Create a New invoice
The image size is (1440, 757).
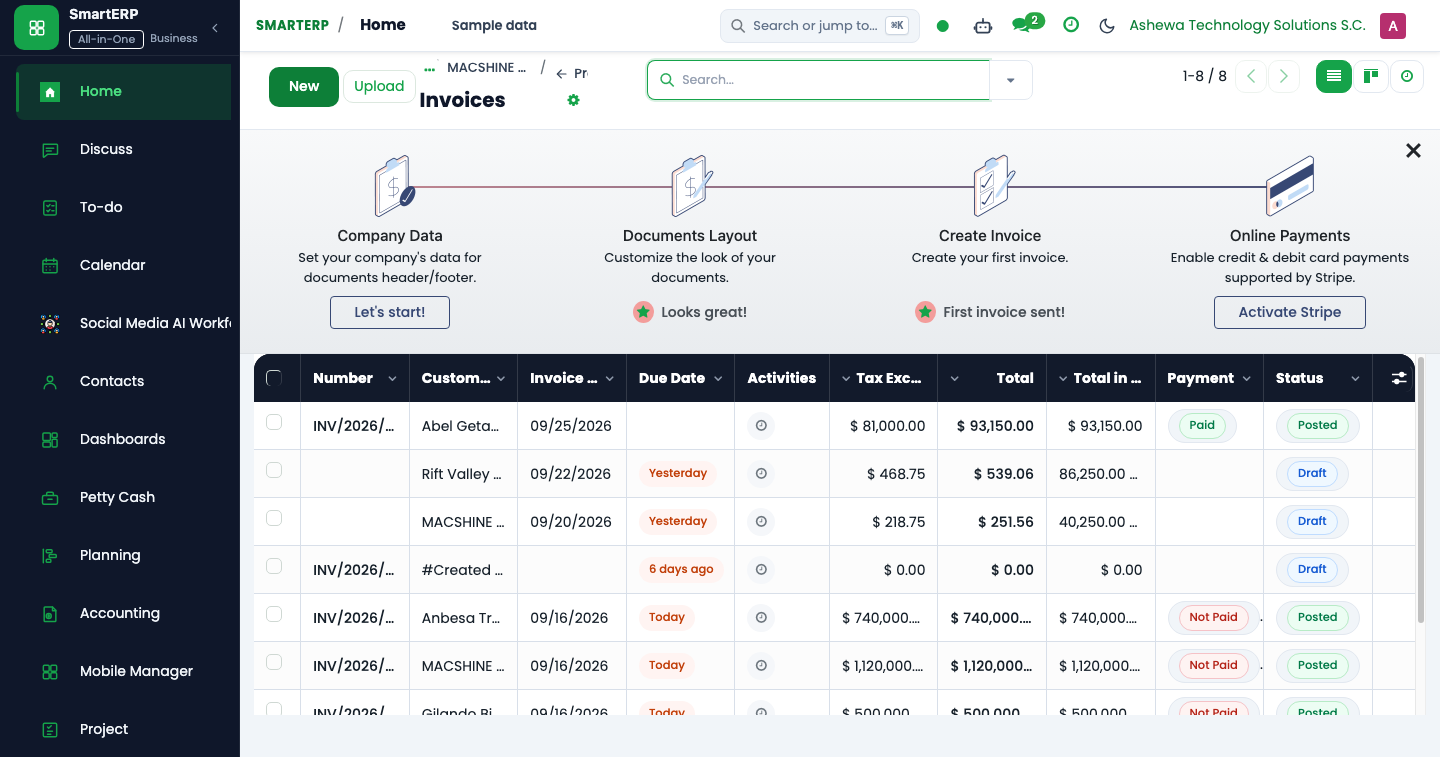304,87
